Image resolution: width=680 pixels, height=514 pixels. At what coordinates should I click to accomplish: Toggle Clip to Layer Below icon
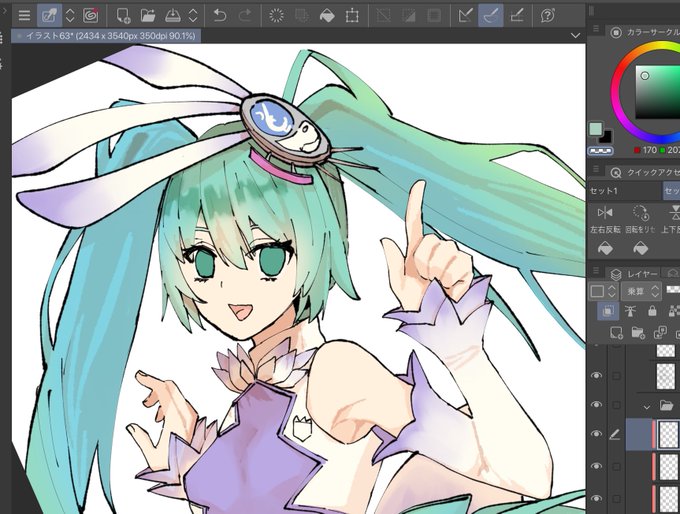[x=608, y=311]
